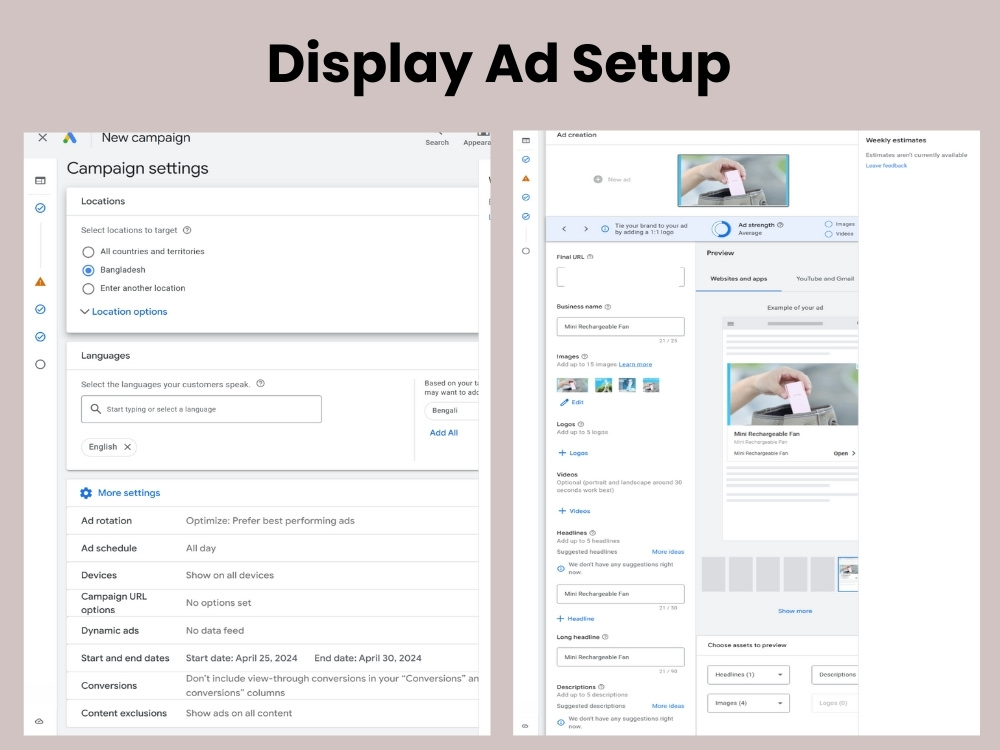Switch to YouTube and Gmail preview tab

[x=825, y=279]
